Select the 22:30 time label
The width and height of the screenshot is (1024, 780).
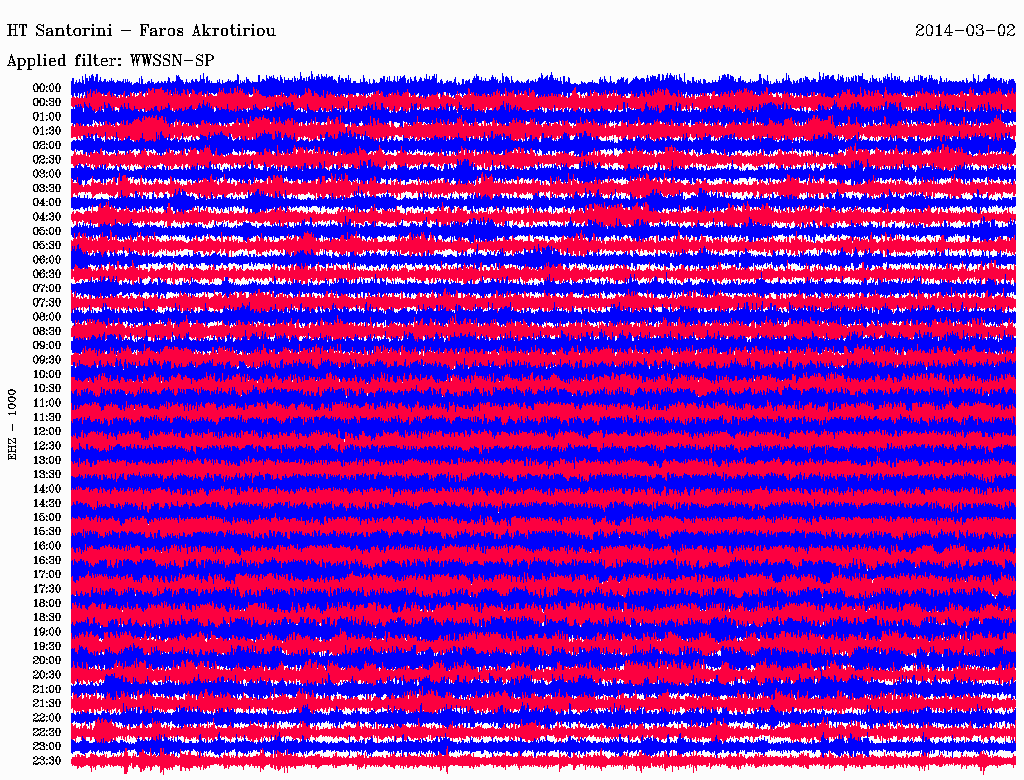click(x=47, y=732)
